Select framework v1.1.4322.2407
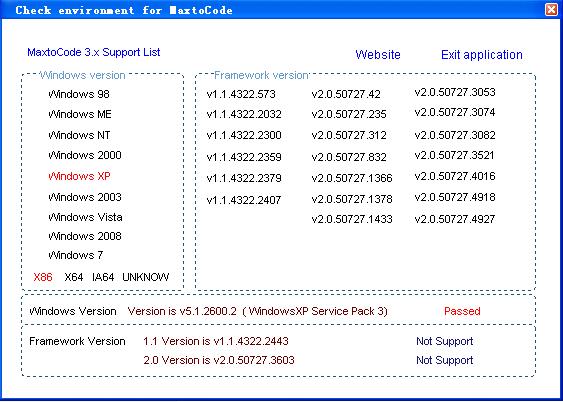The image size is (563, 402). (x=244, y=200)
